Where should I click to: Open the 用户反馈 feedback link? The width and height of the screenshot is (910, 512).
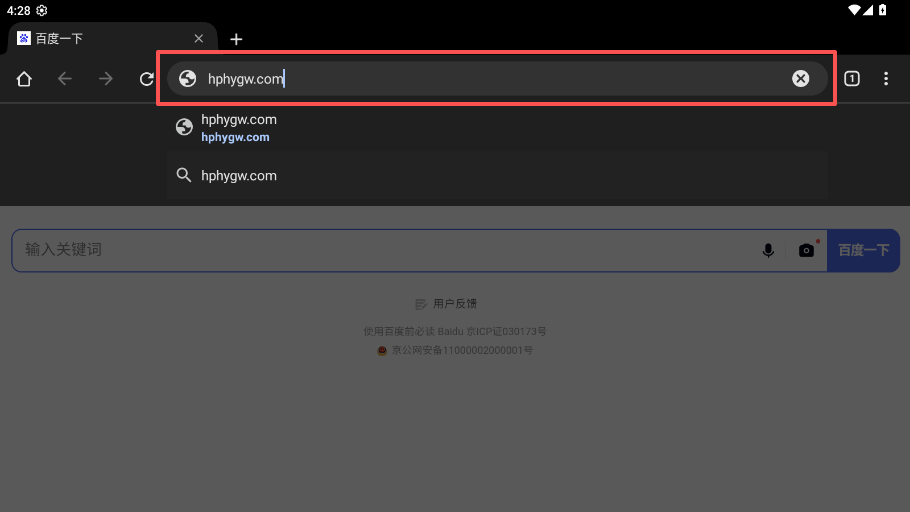454,303
